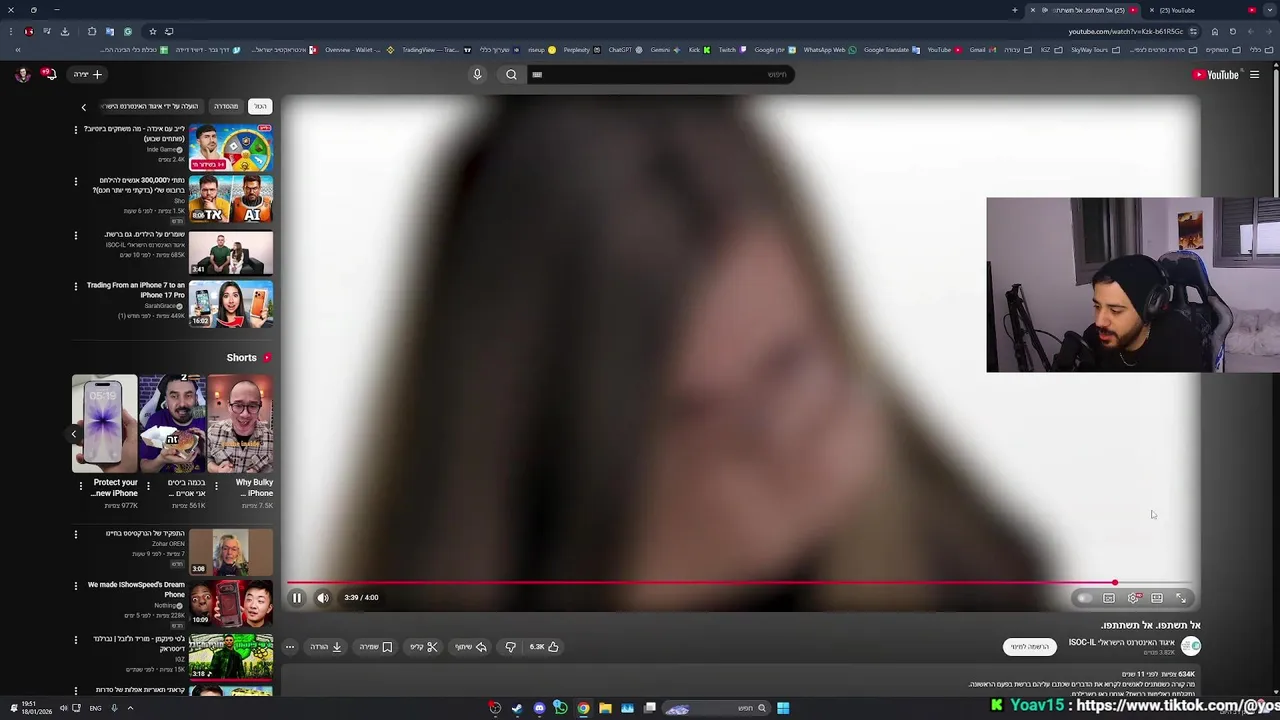Open the 300,000 people video thumbnail
The width and height of the screenshot is (1280, 720).
(231, 199)
